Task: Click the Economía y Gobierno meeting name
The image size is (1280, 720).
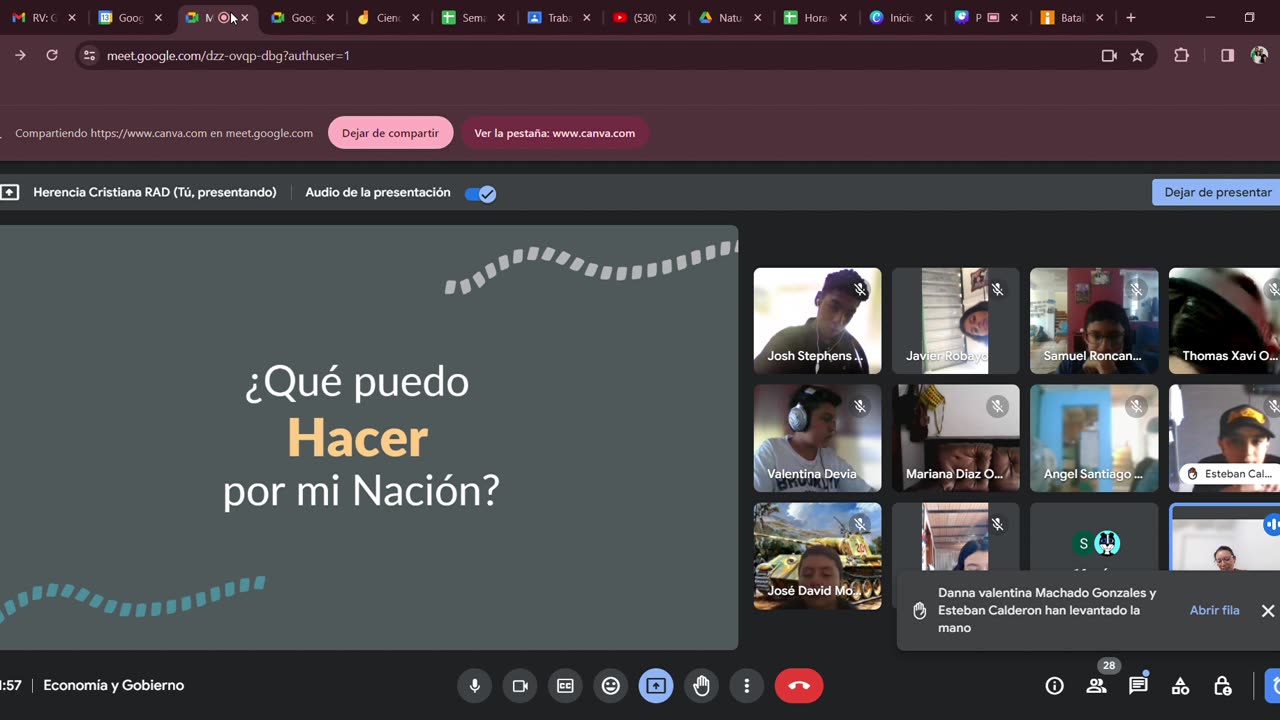Action: [x=114, y=686]
